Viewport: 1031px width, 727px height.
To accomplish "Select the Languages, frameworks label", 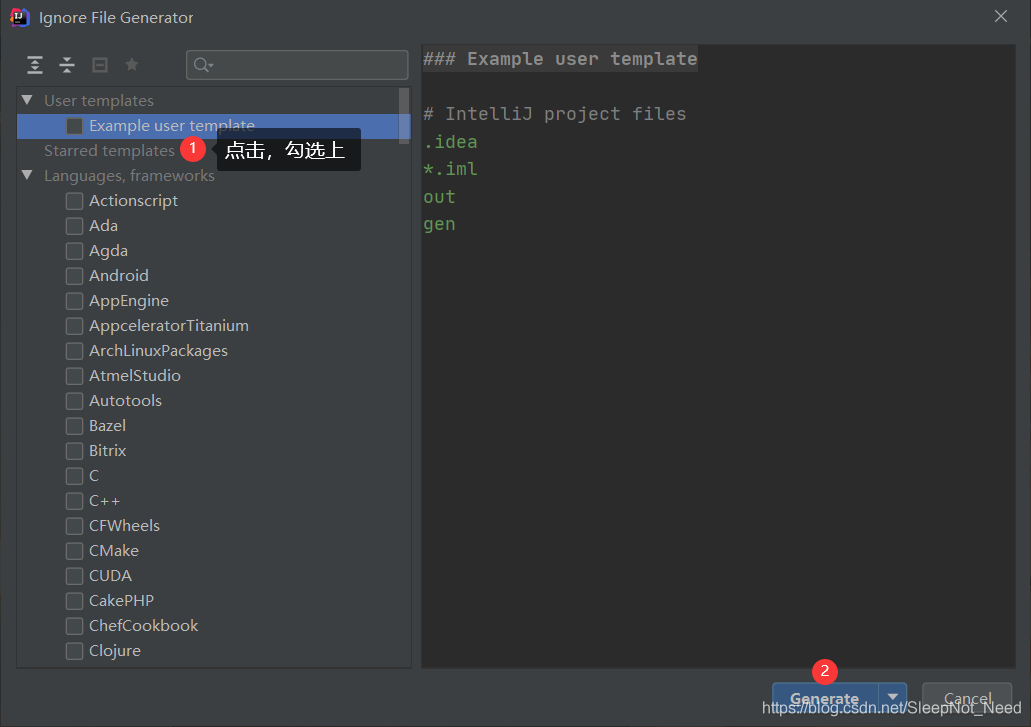I will [x=130, y=176].
